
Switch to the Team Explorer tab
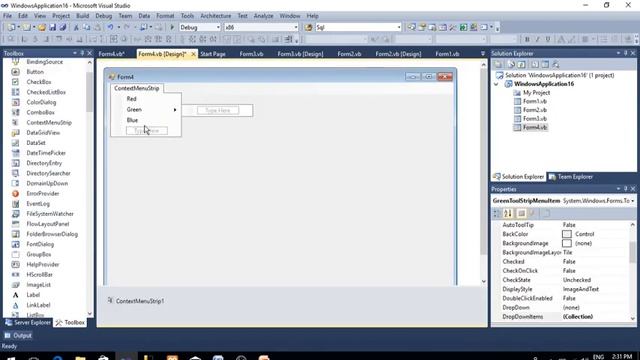[x=571, y=177]
